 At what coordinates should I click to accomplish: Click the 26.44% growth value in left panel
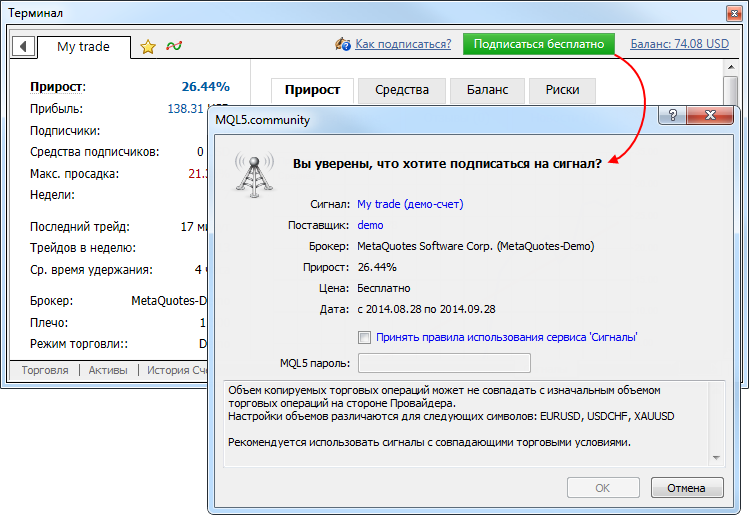click(x=205, y=86)
